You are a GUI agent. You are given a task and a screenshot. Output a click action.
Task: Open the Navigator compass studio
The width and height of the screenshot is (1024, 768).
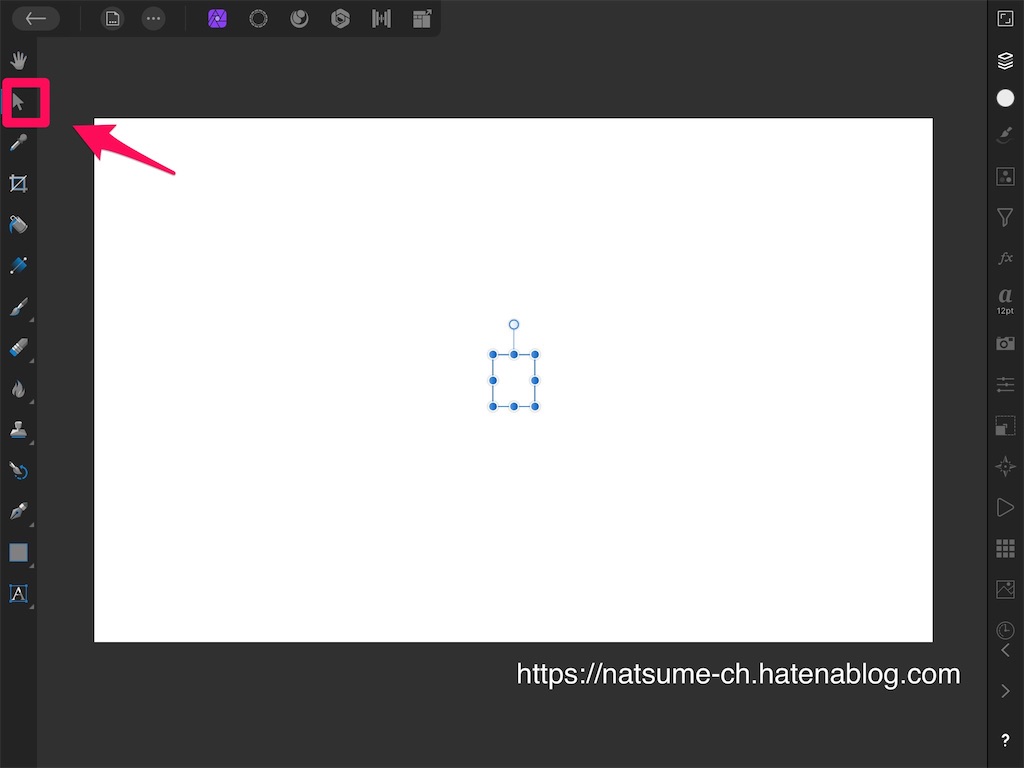pyautogui.click(x=1005, y=466)
